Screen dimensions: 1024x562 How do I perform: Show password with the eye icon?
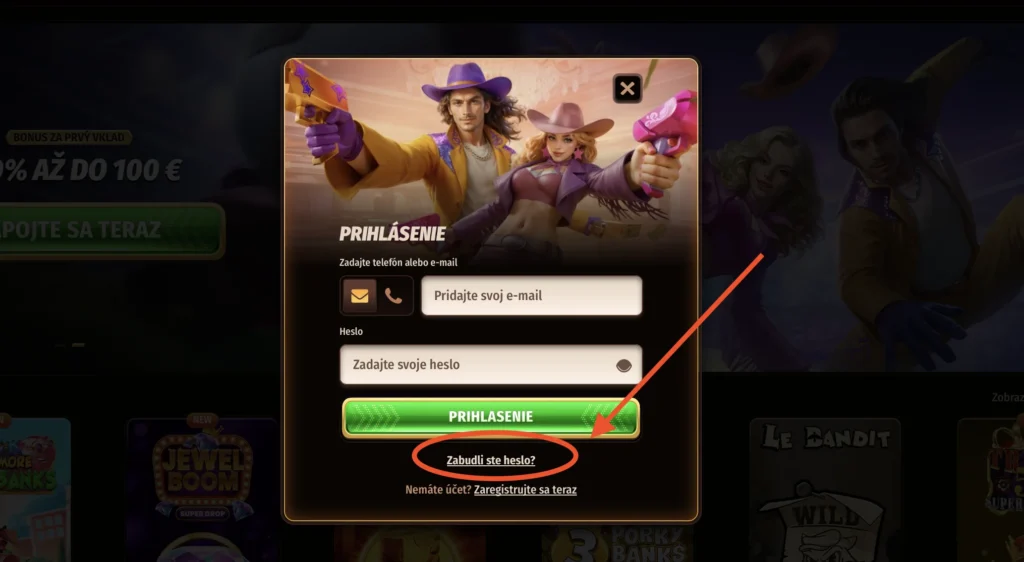(x=624, y=365)
